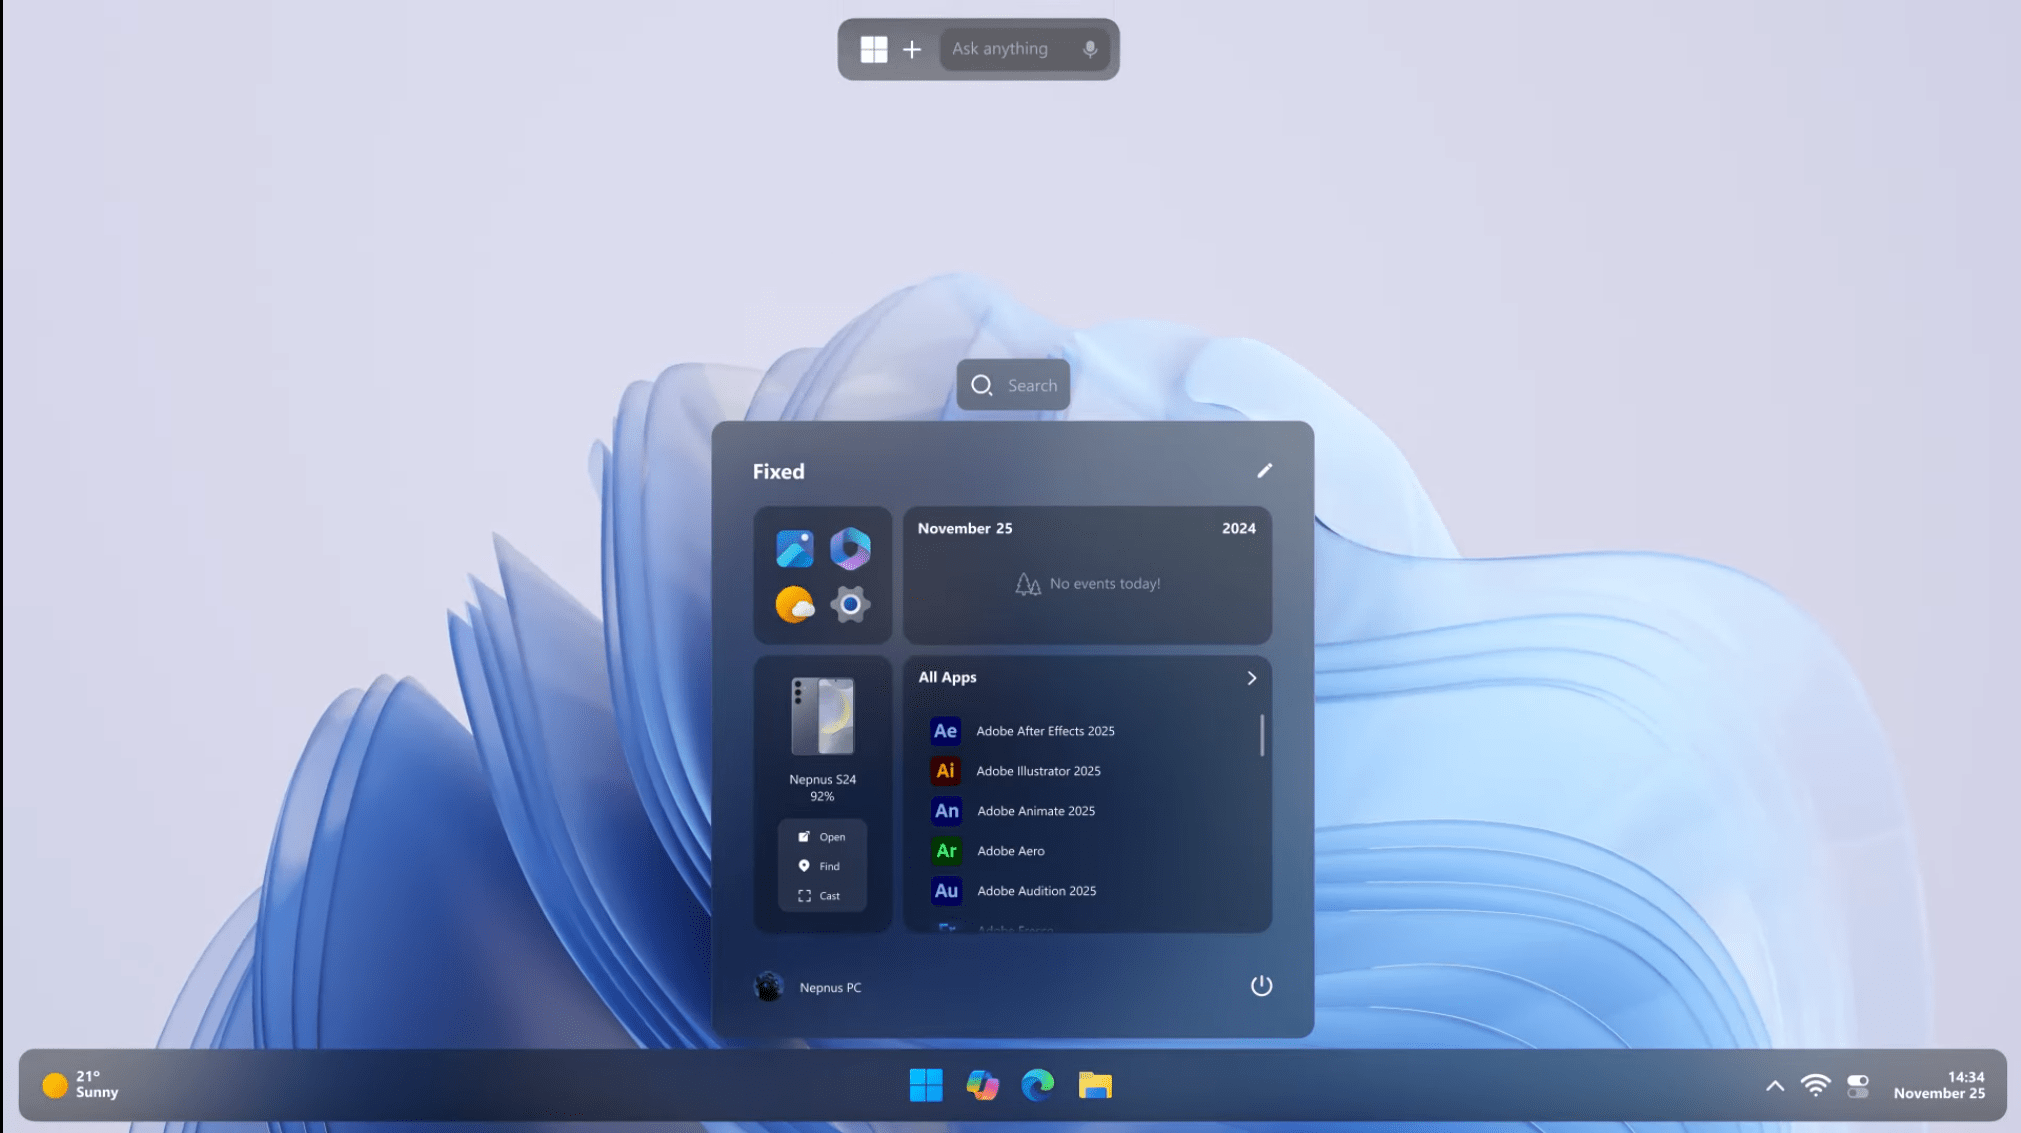
Task: Open Microsoft Edge from the taskbar
Action: [x=1037, y=1085]
